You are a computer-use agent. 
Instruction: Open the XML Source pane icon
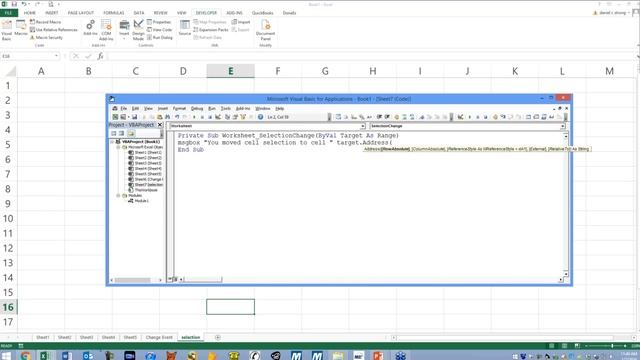click(185, 28)
